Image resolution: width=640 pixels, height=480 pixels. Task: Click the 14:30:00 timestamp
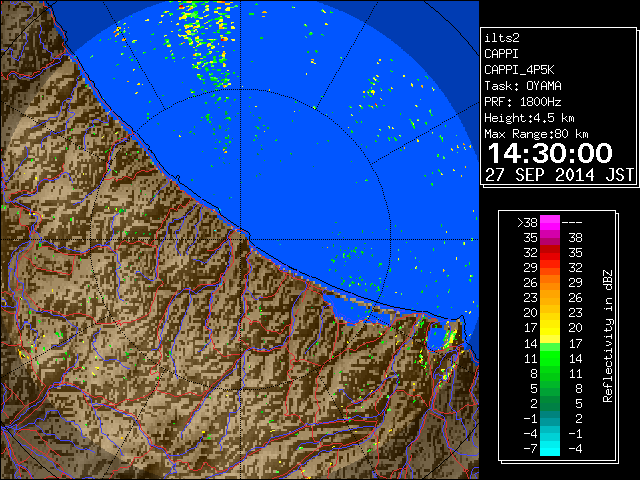point(550,153)
